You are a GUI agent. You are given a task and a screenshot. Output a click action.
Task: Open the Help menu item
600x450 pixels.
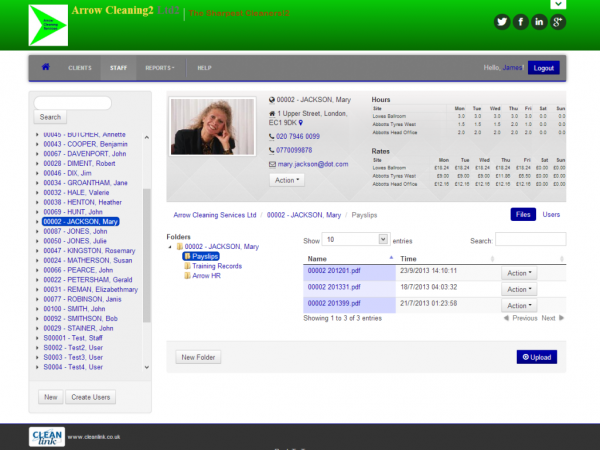(x=204, y=68)
